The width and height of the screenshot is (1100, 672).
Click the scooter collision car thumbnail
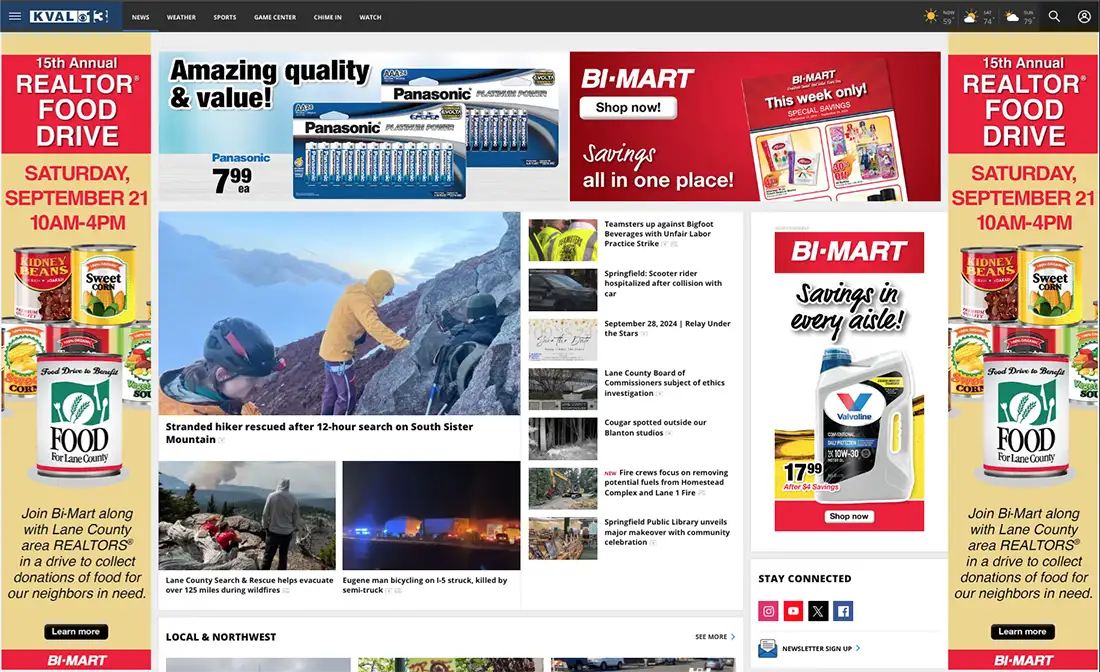pos(563,290)
